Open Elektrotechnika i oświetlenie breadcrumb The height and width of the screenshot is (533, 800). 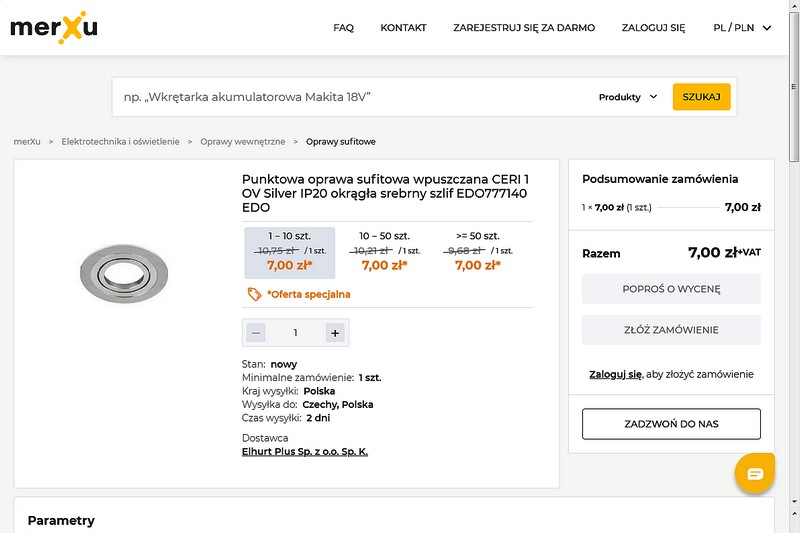[120, 142]
